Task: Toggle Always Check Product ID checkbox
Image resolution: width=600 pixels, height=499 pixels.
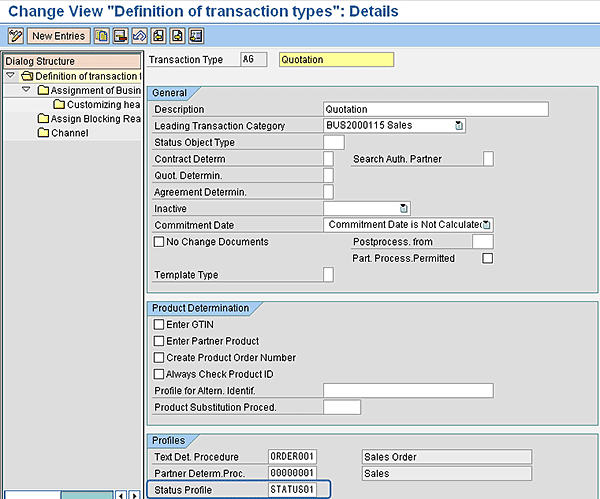Action: pos(159,374)
